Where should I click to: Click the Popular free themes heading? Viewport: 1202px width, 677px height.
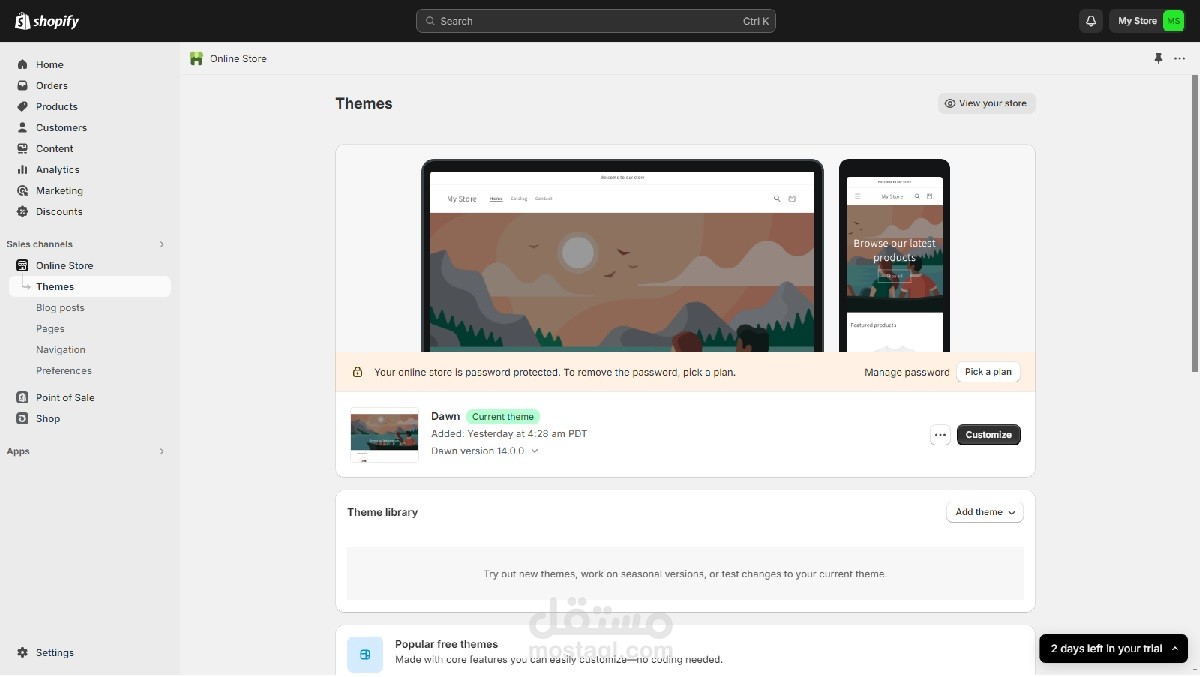[446, 645]
